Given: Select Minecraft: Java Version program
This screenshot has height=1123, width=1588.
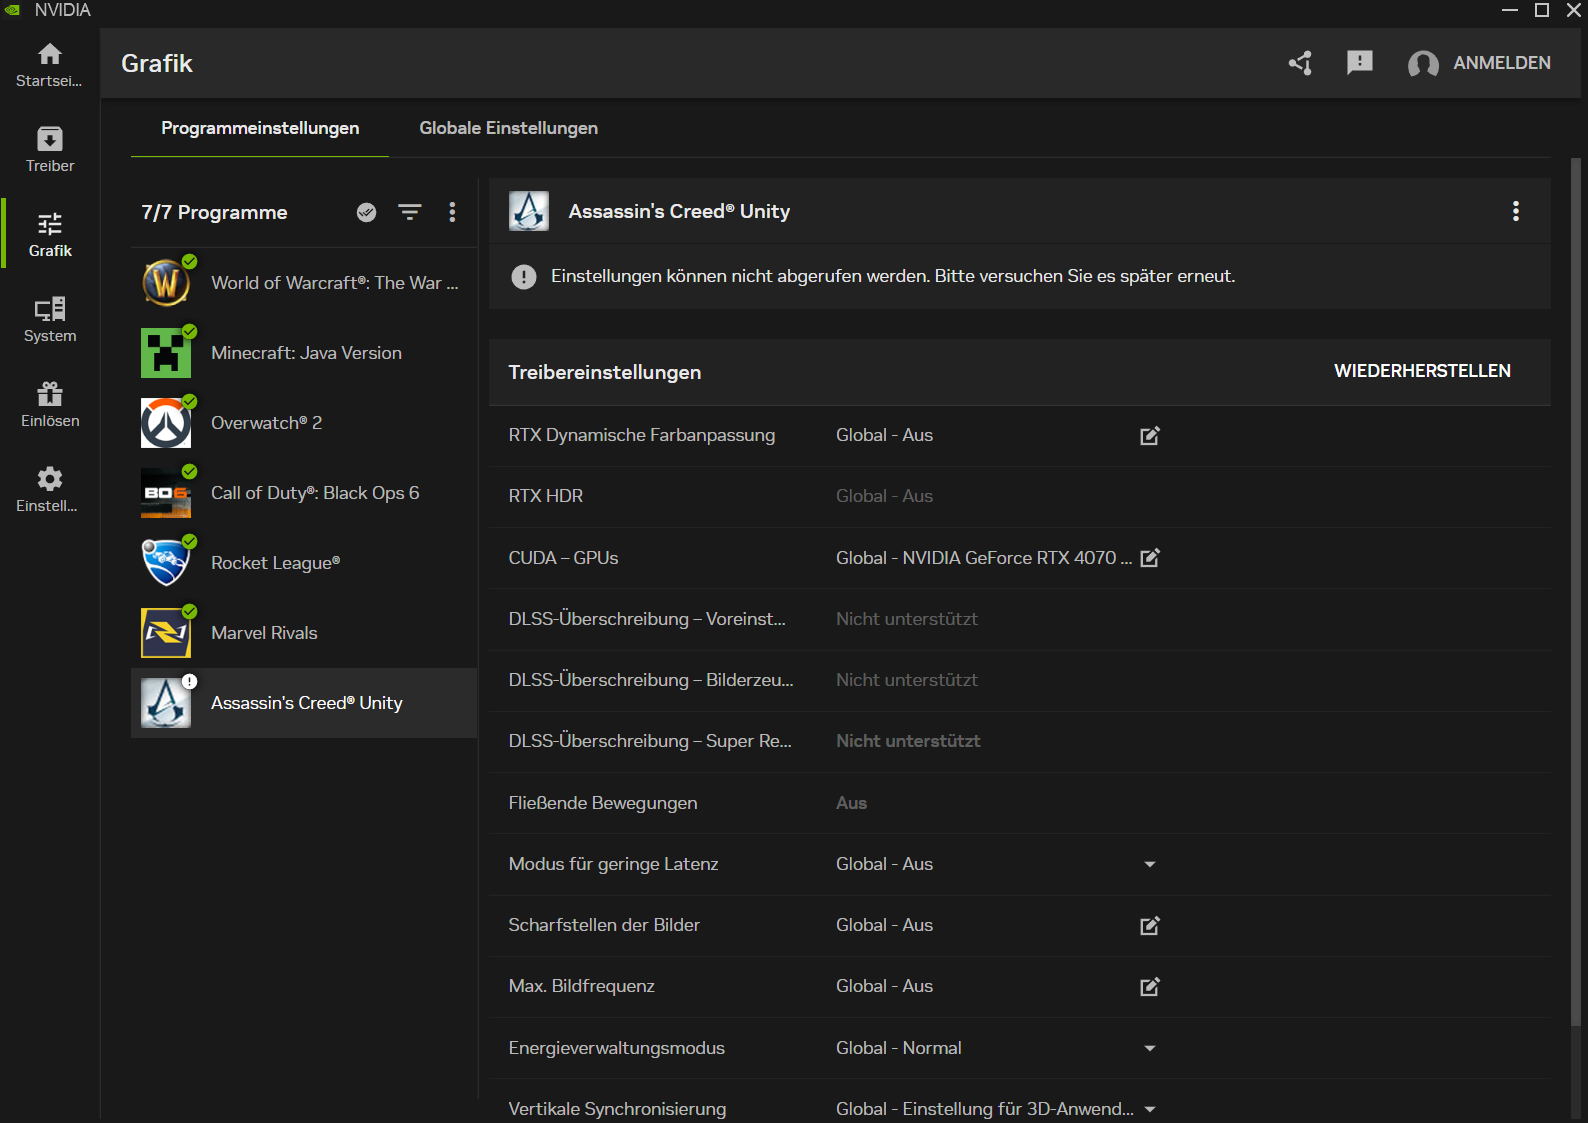Looking at the screenshot, I should pos(304,353).
